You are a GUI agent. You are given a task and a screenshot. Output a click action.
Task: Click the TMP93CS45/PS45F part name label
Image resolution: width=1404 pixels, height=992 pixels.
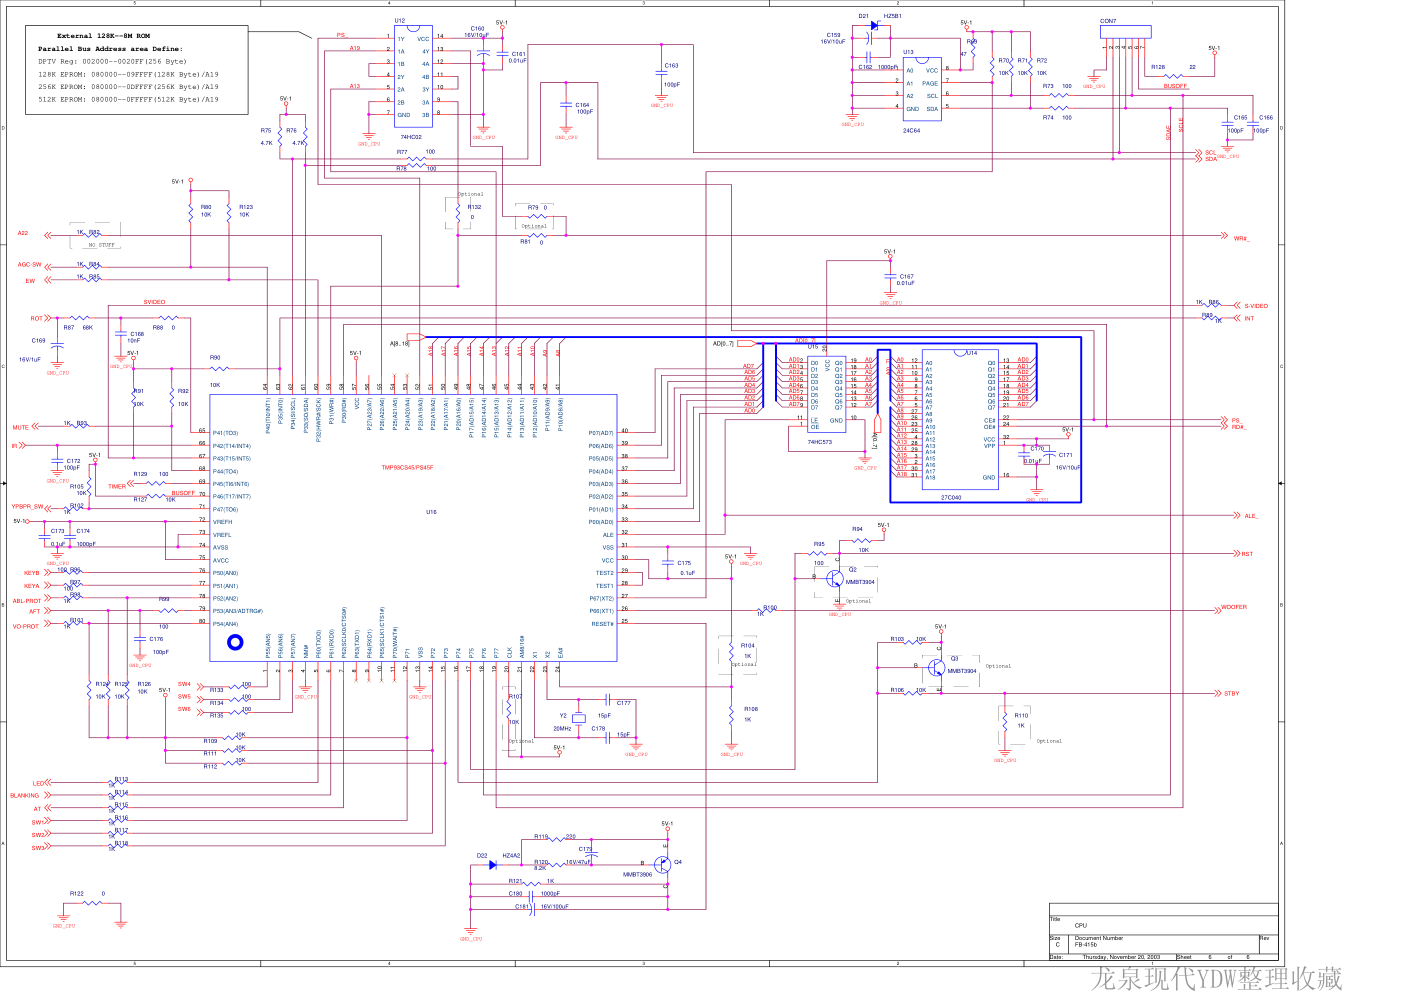pos(407,467)
